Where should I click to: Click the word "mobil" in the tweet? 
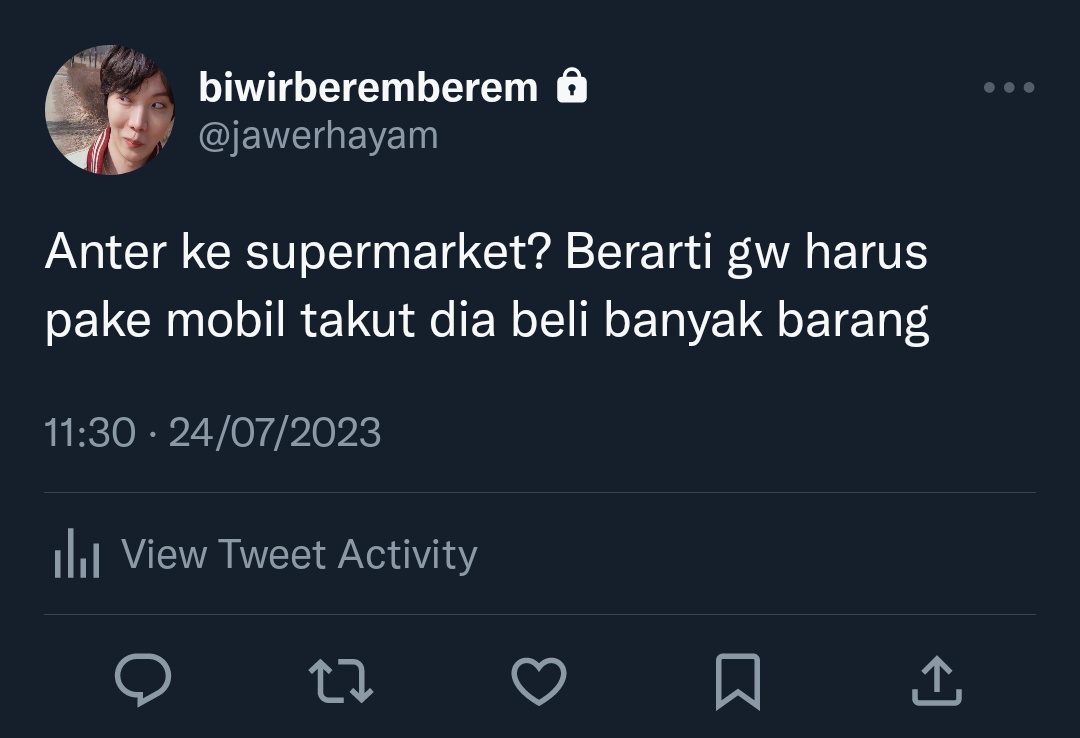pyautogui.click(x=226, y=320)
